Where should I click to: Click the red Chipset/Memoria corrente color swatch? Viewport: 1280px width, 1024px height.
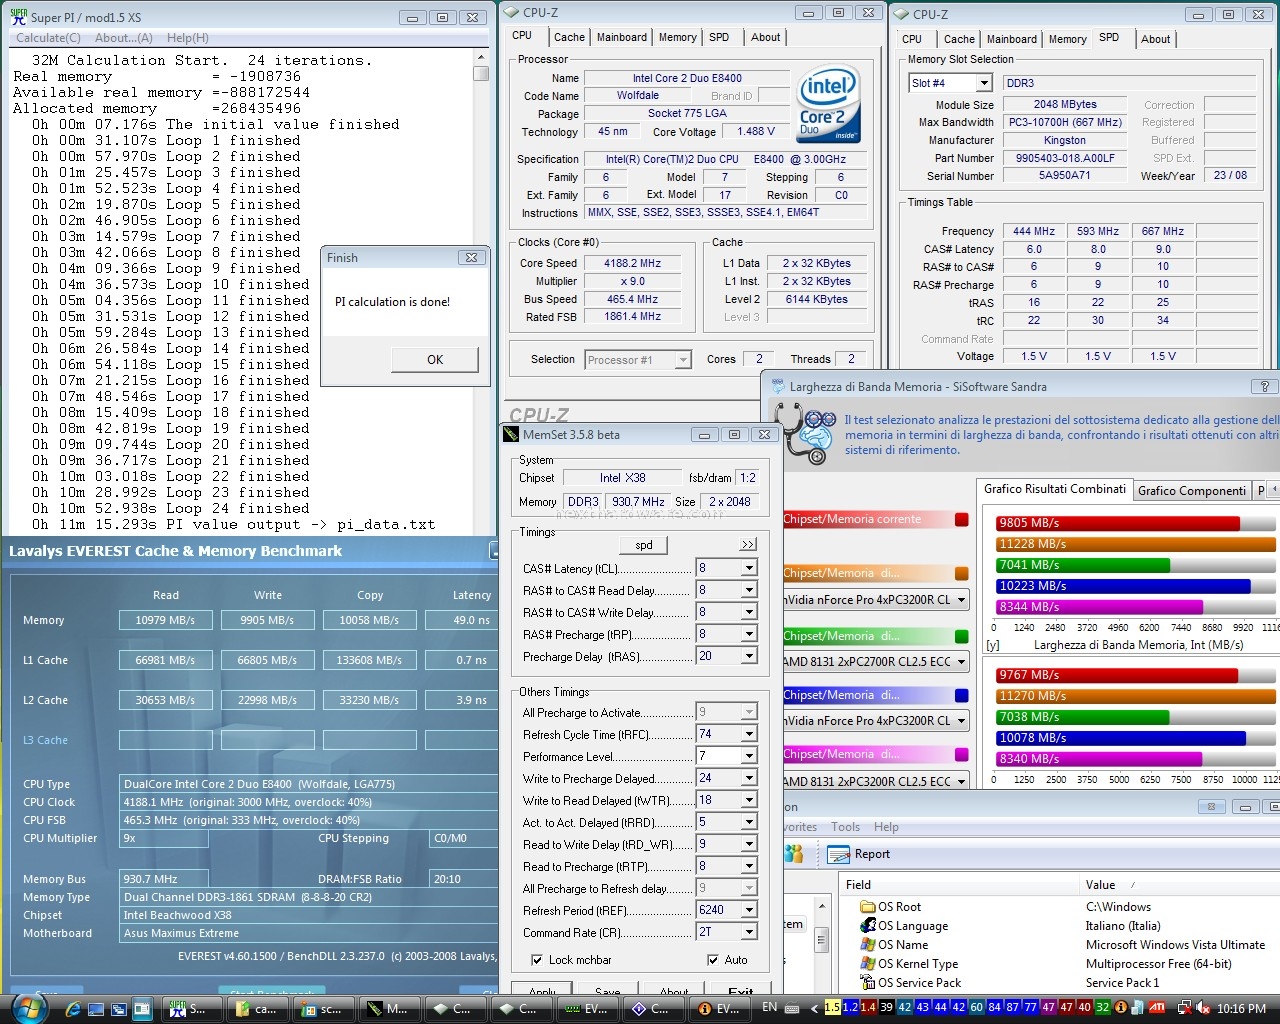pos(962,519)
